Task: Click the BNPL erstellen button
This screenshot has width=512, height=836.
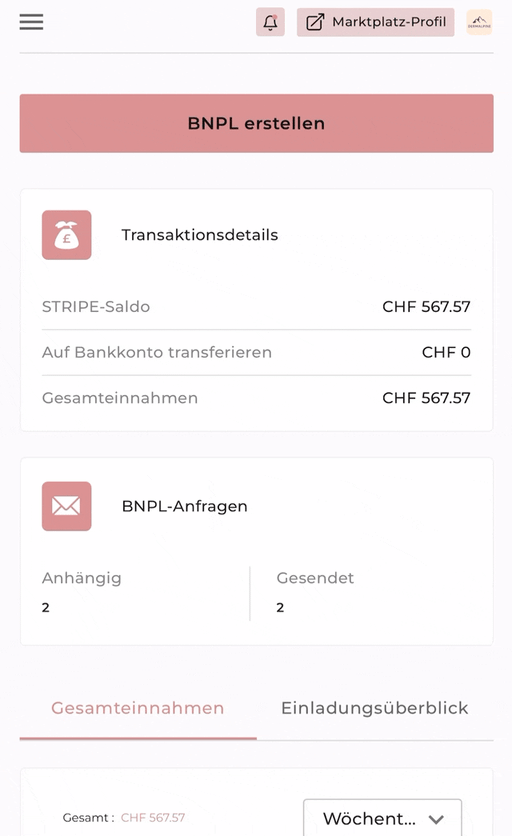Action: [x=257, y=123]
